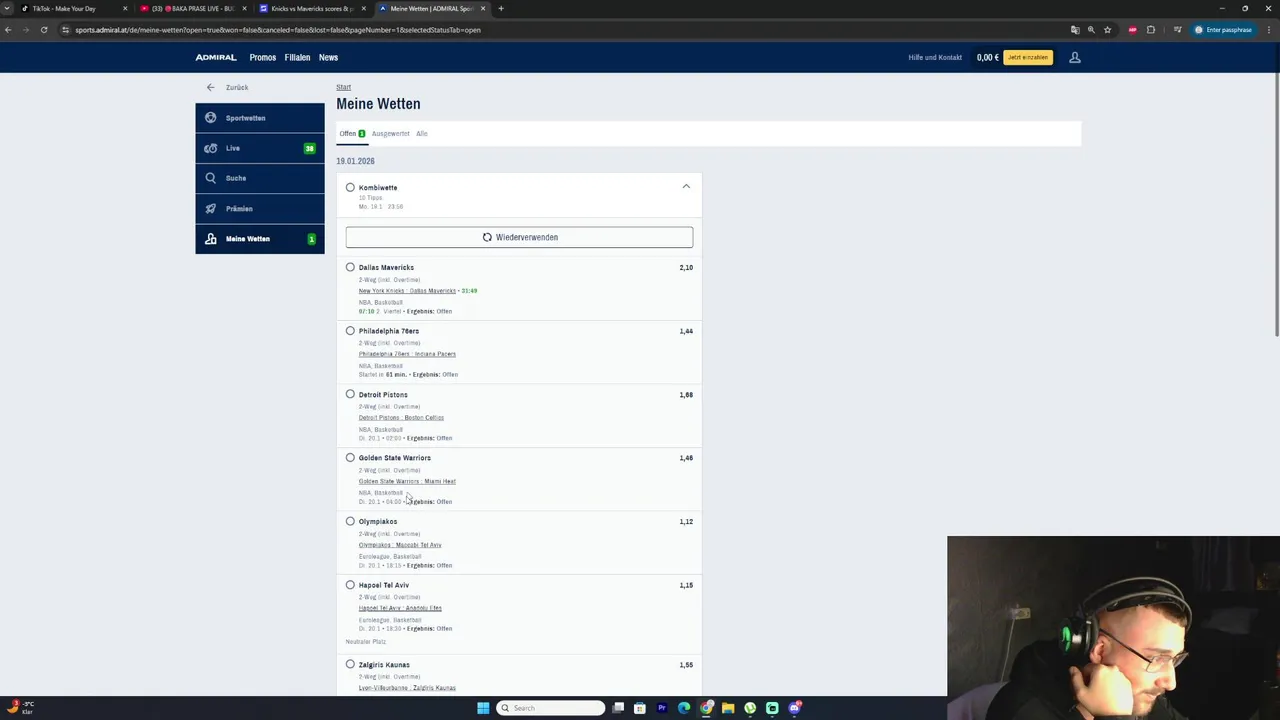Select the Philadelphia 76ers bet circle
Viewport: 1280px width, 720px height.
pos(350,330)
